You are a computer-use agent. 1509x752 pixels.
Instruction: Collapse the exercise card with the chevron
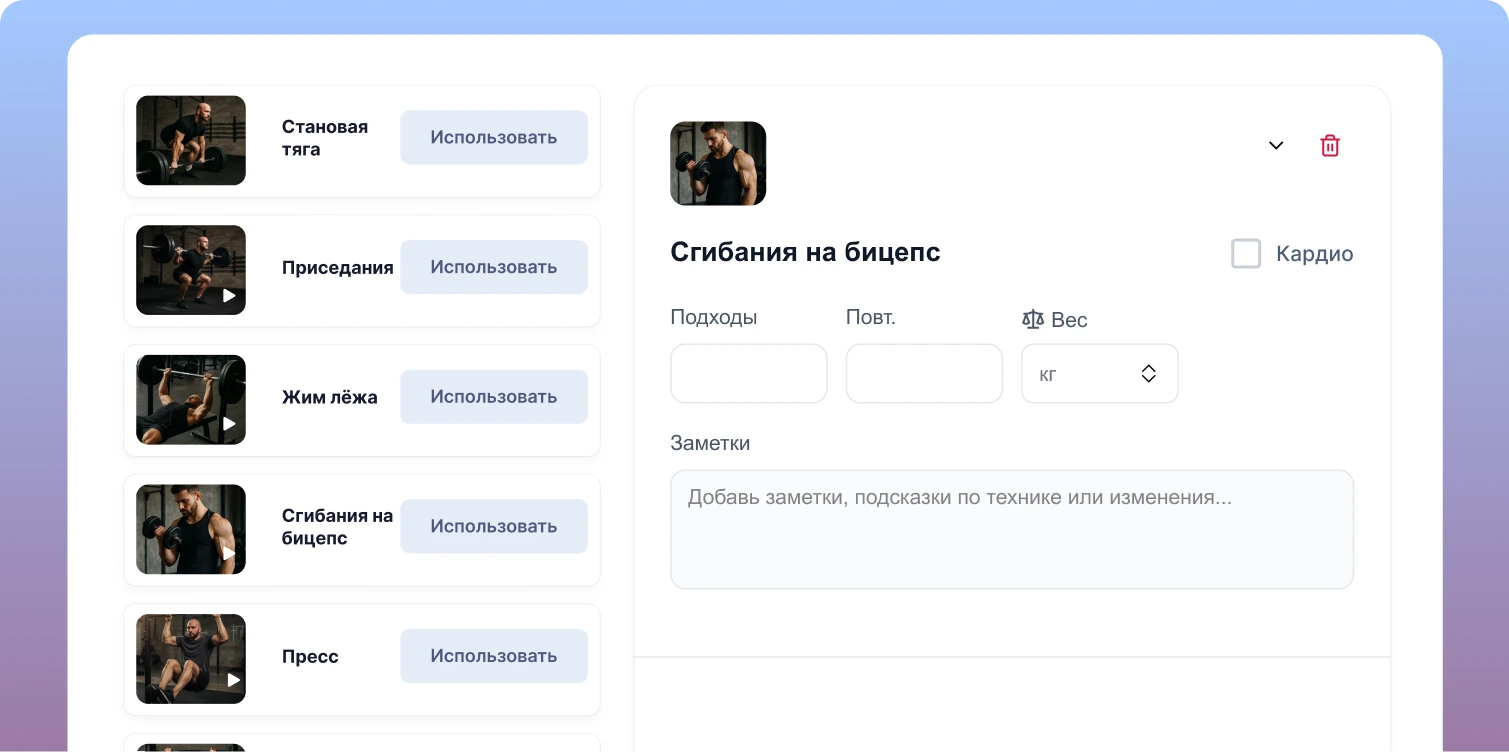tap(1276, 146)
